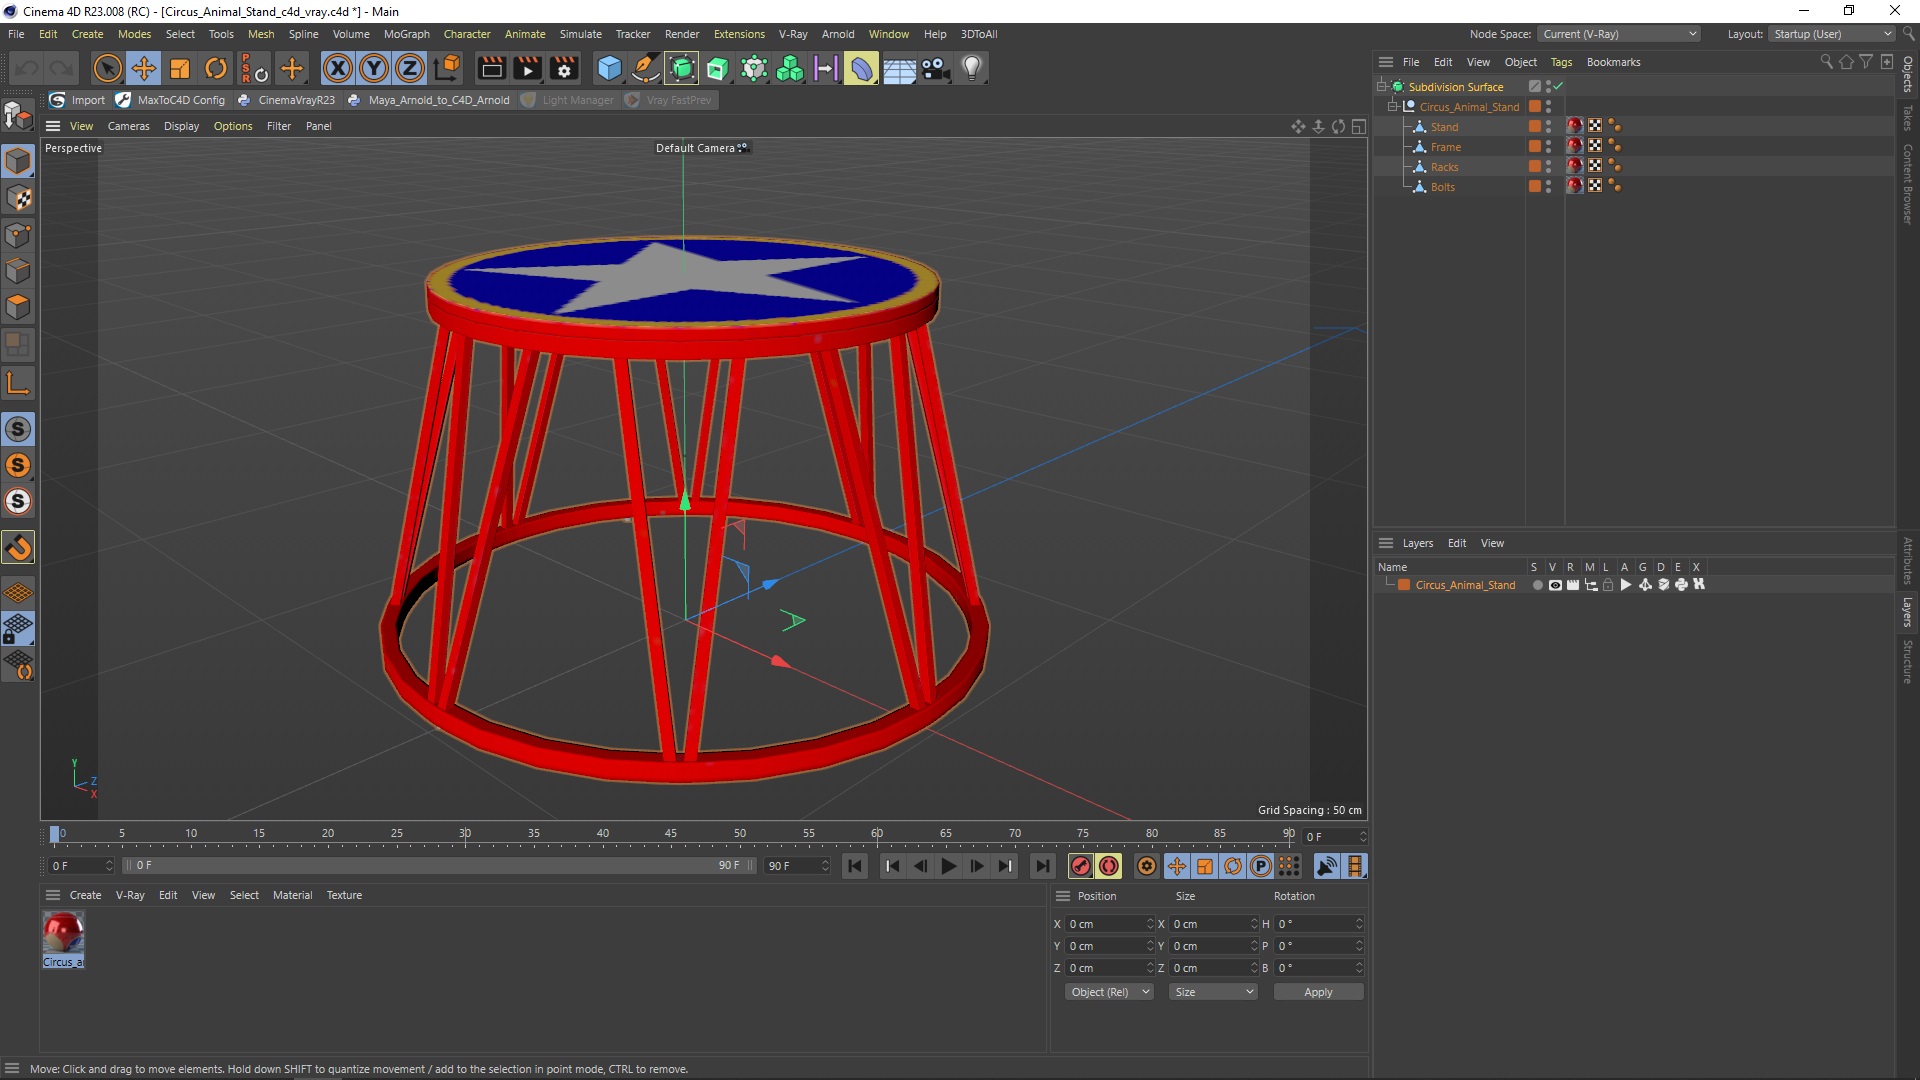The height and width of the screenshot is (1080, 1920).
Task: Toggle layer lock for Circus_Animal_Stand
Action: (x=1608, y=585)
